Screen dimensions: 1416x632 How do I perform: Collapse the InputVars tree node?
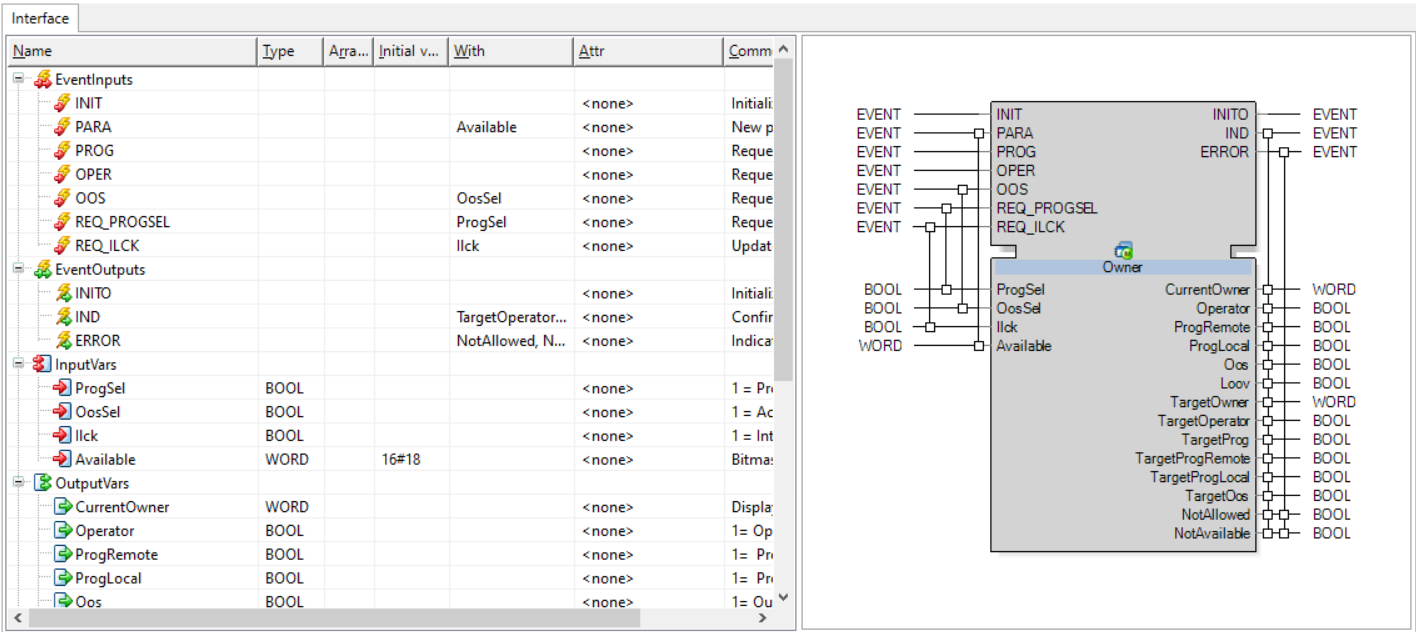[19, 364]
